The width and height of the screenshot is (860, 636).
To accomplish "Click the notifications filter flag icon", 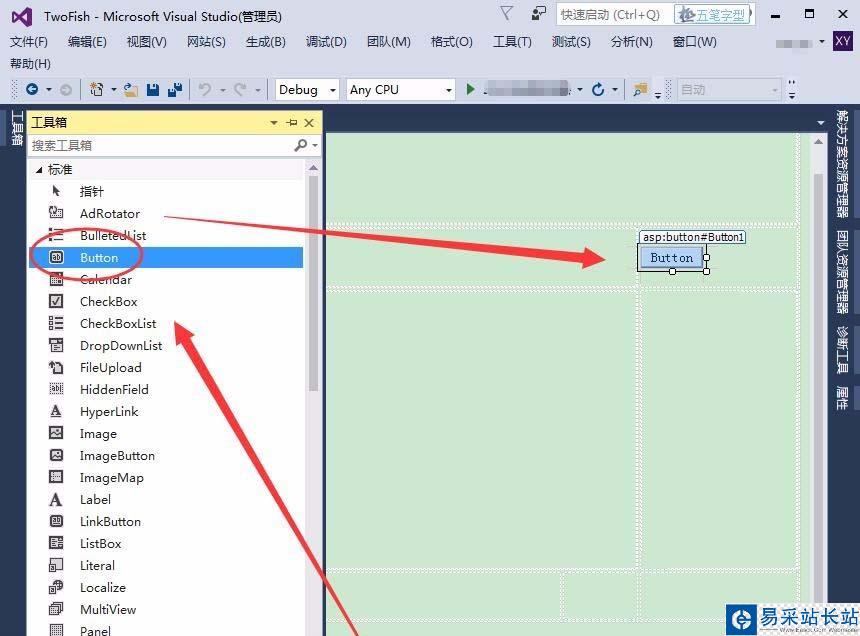I will pyautogui.click(x=507, y=13).
